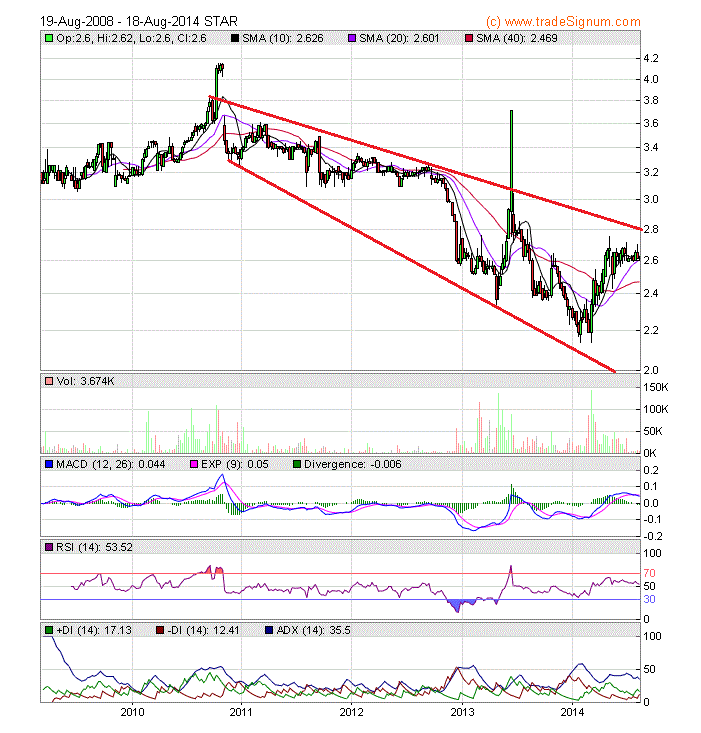Click the 'EXP (9): 0.05' label
This screenshot has width=701, height=733.
(235, 464)
